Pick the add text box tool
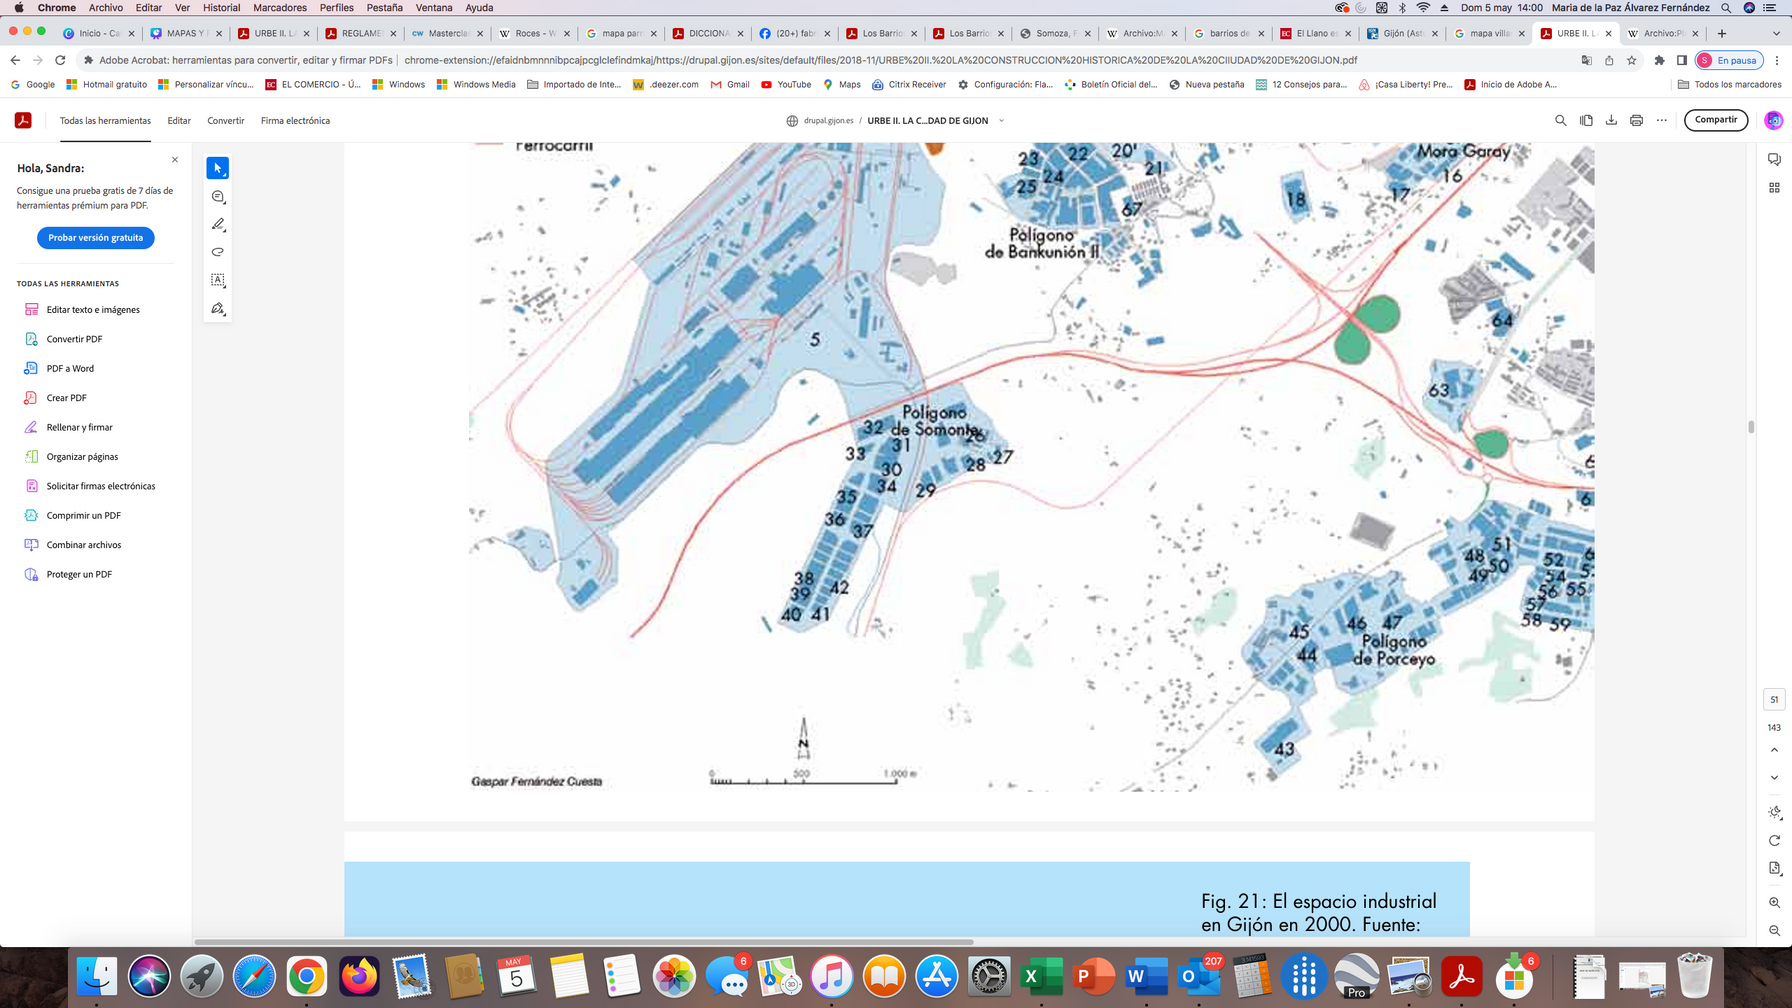This screenshot has height=1008, width=1792. [218, 280]
